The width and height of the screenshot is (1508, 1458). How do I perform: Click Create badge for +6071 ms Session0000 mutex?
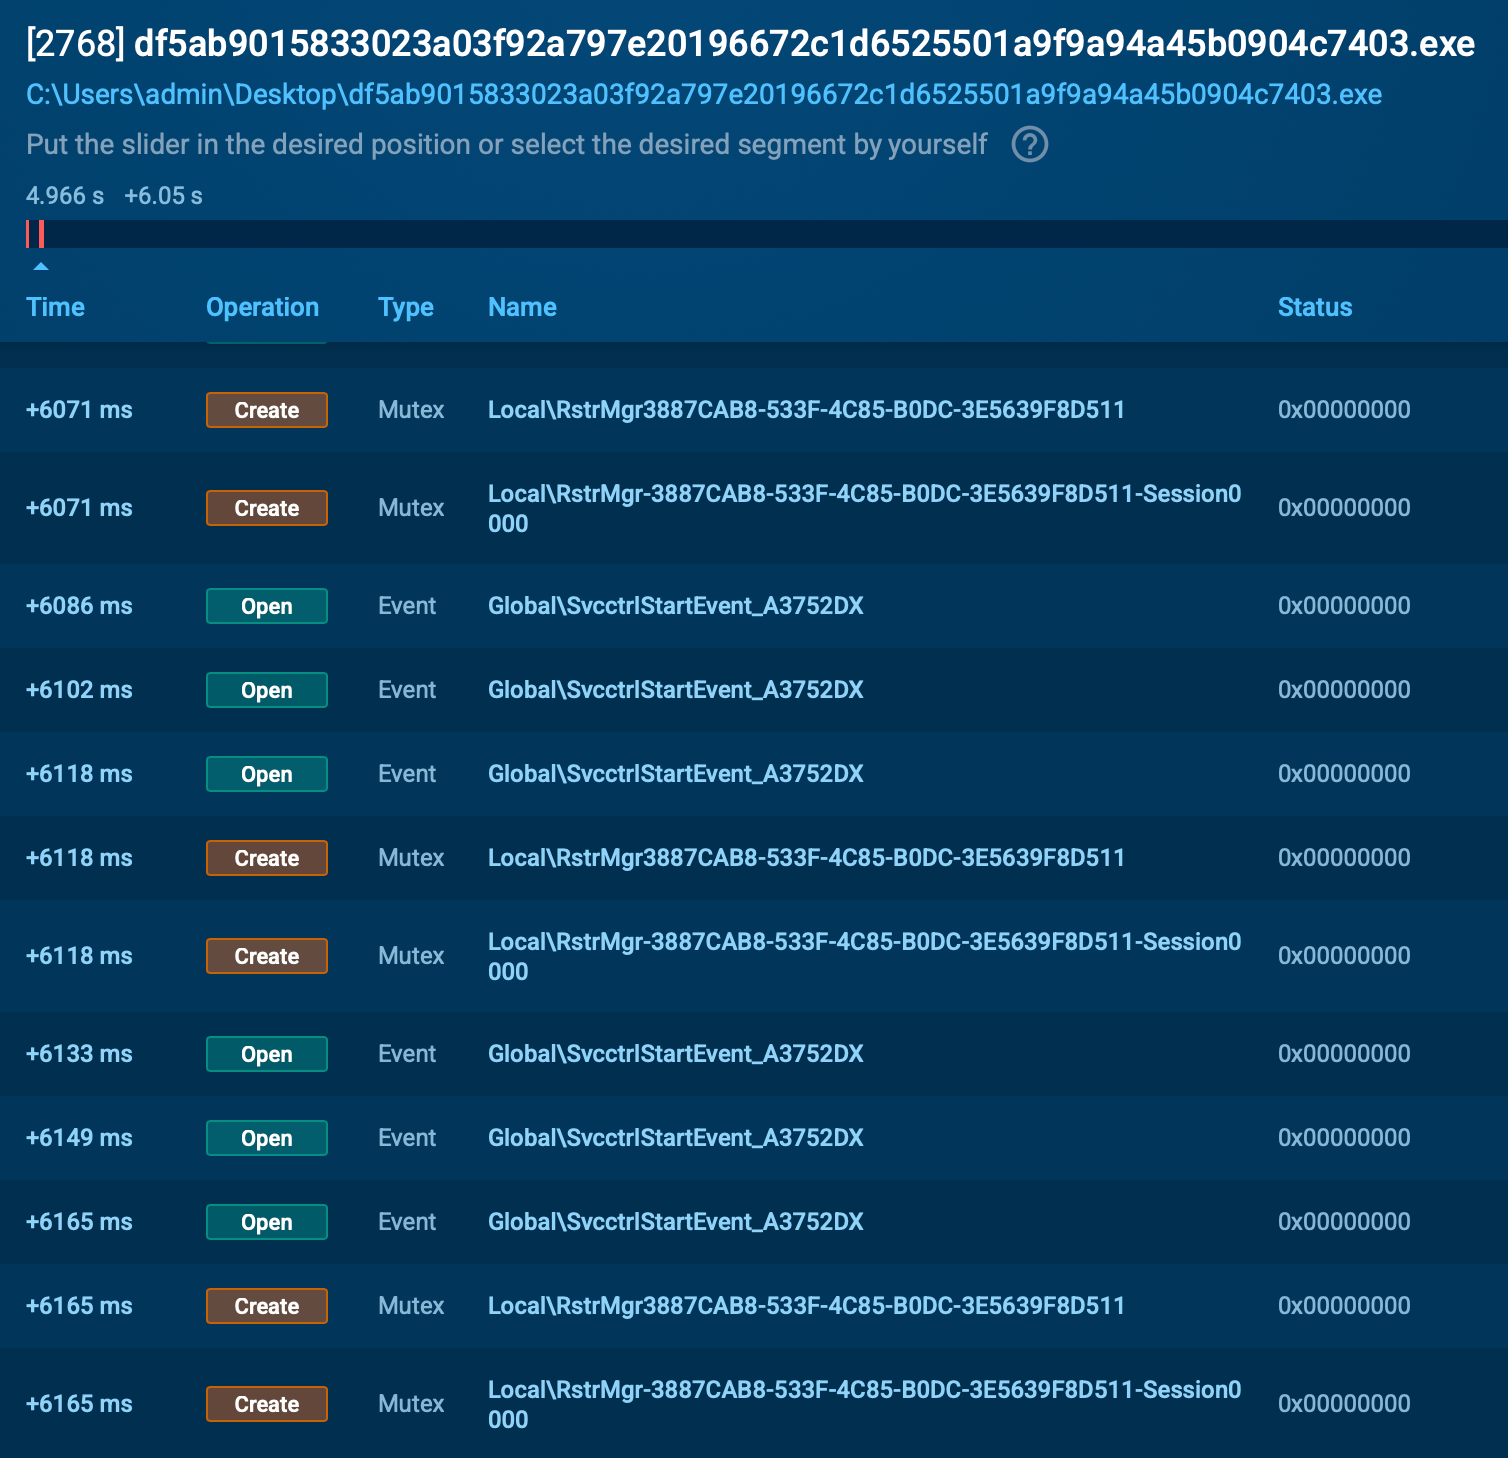click(266, 508)
